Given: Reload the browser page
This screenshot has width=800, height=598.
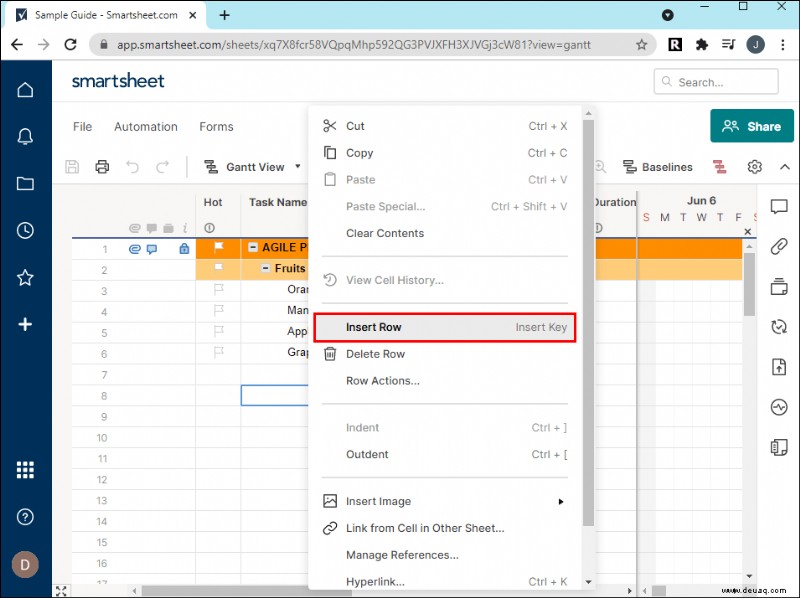Looking at the screenshot, I should (70, 44).
